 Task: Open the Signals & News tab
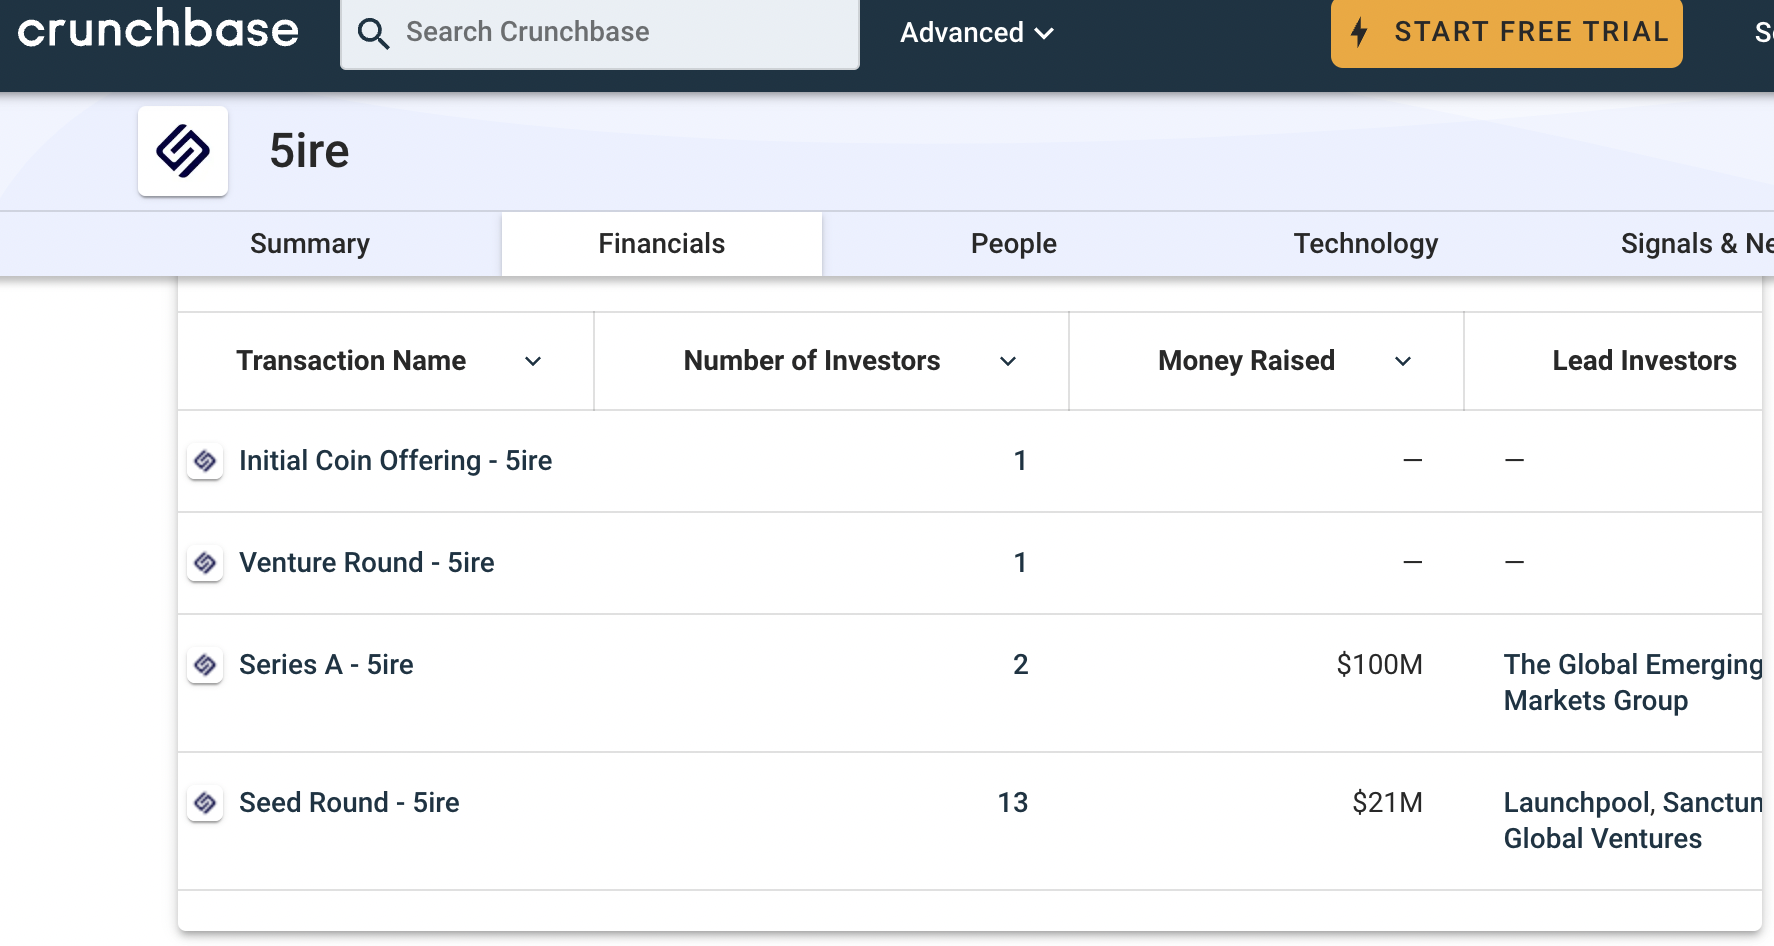[x=1696, y=244]
